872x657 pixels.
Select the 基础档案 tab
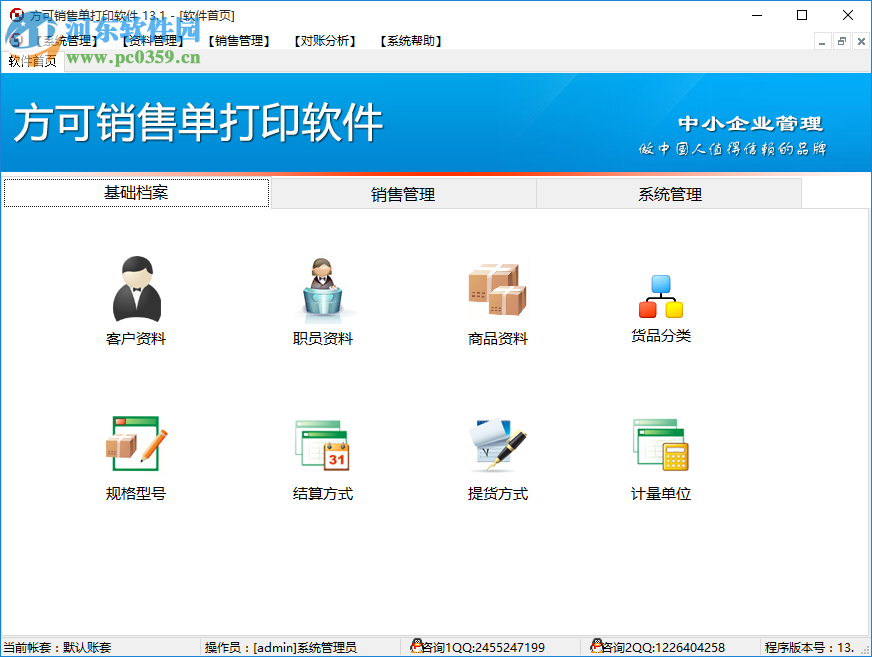click(x=136, y=194)
